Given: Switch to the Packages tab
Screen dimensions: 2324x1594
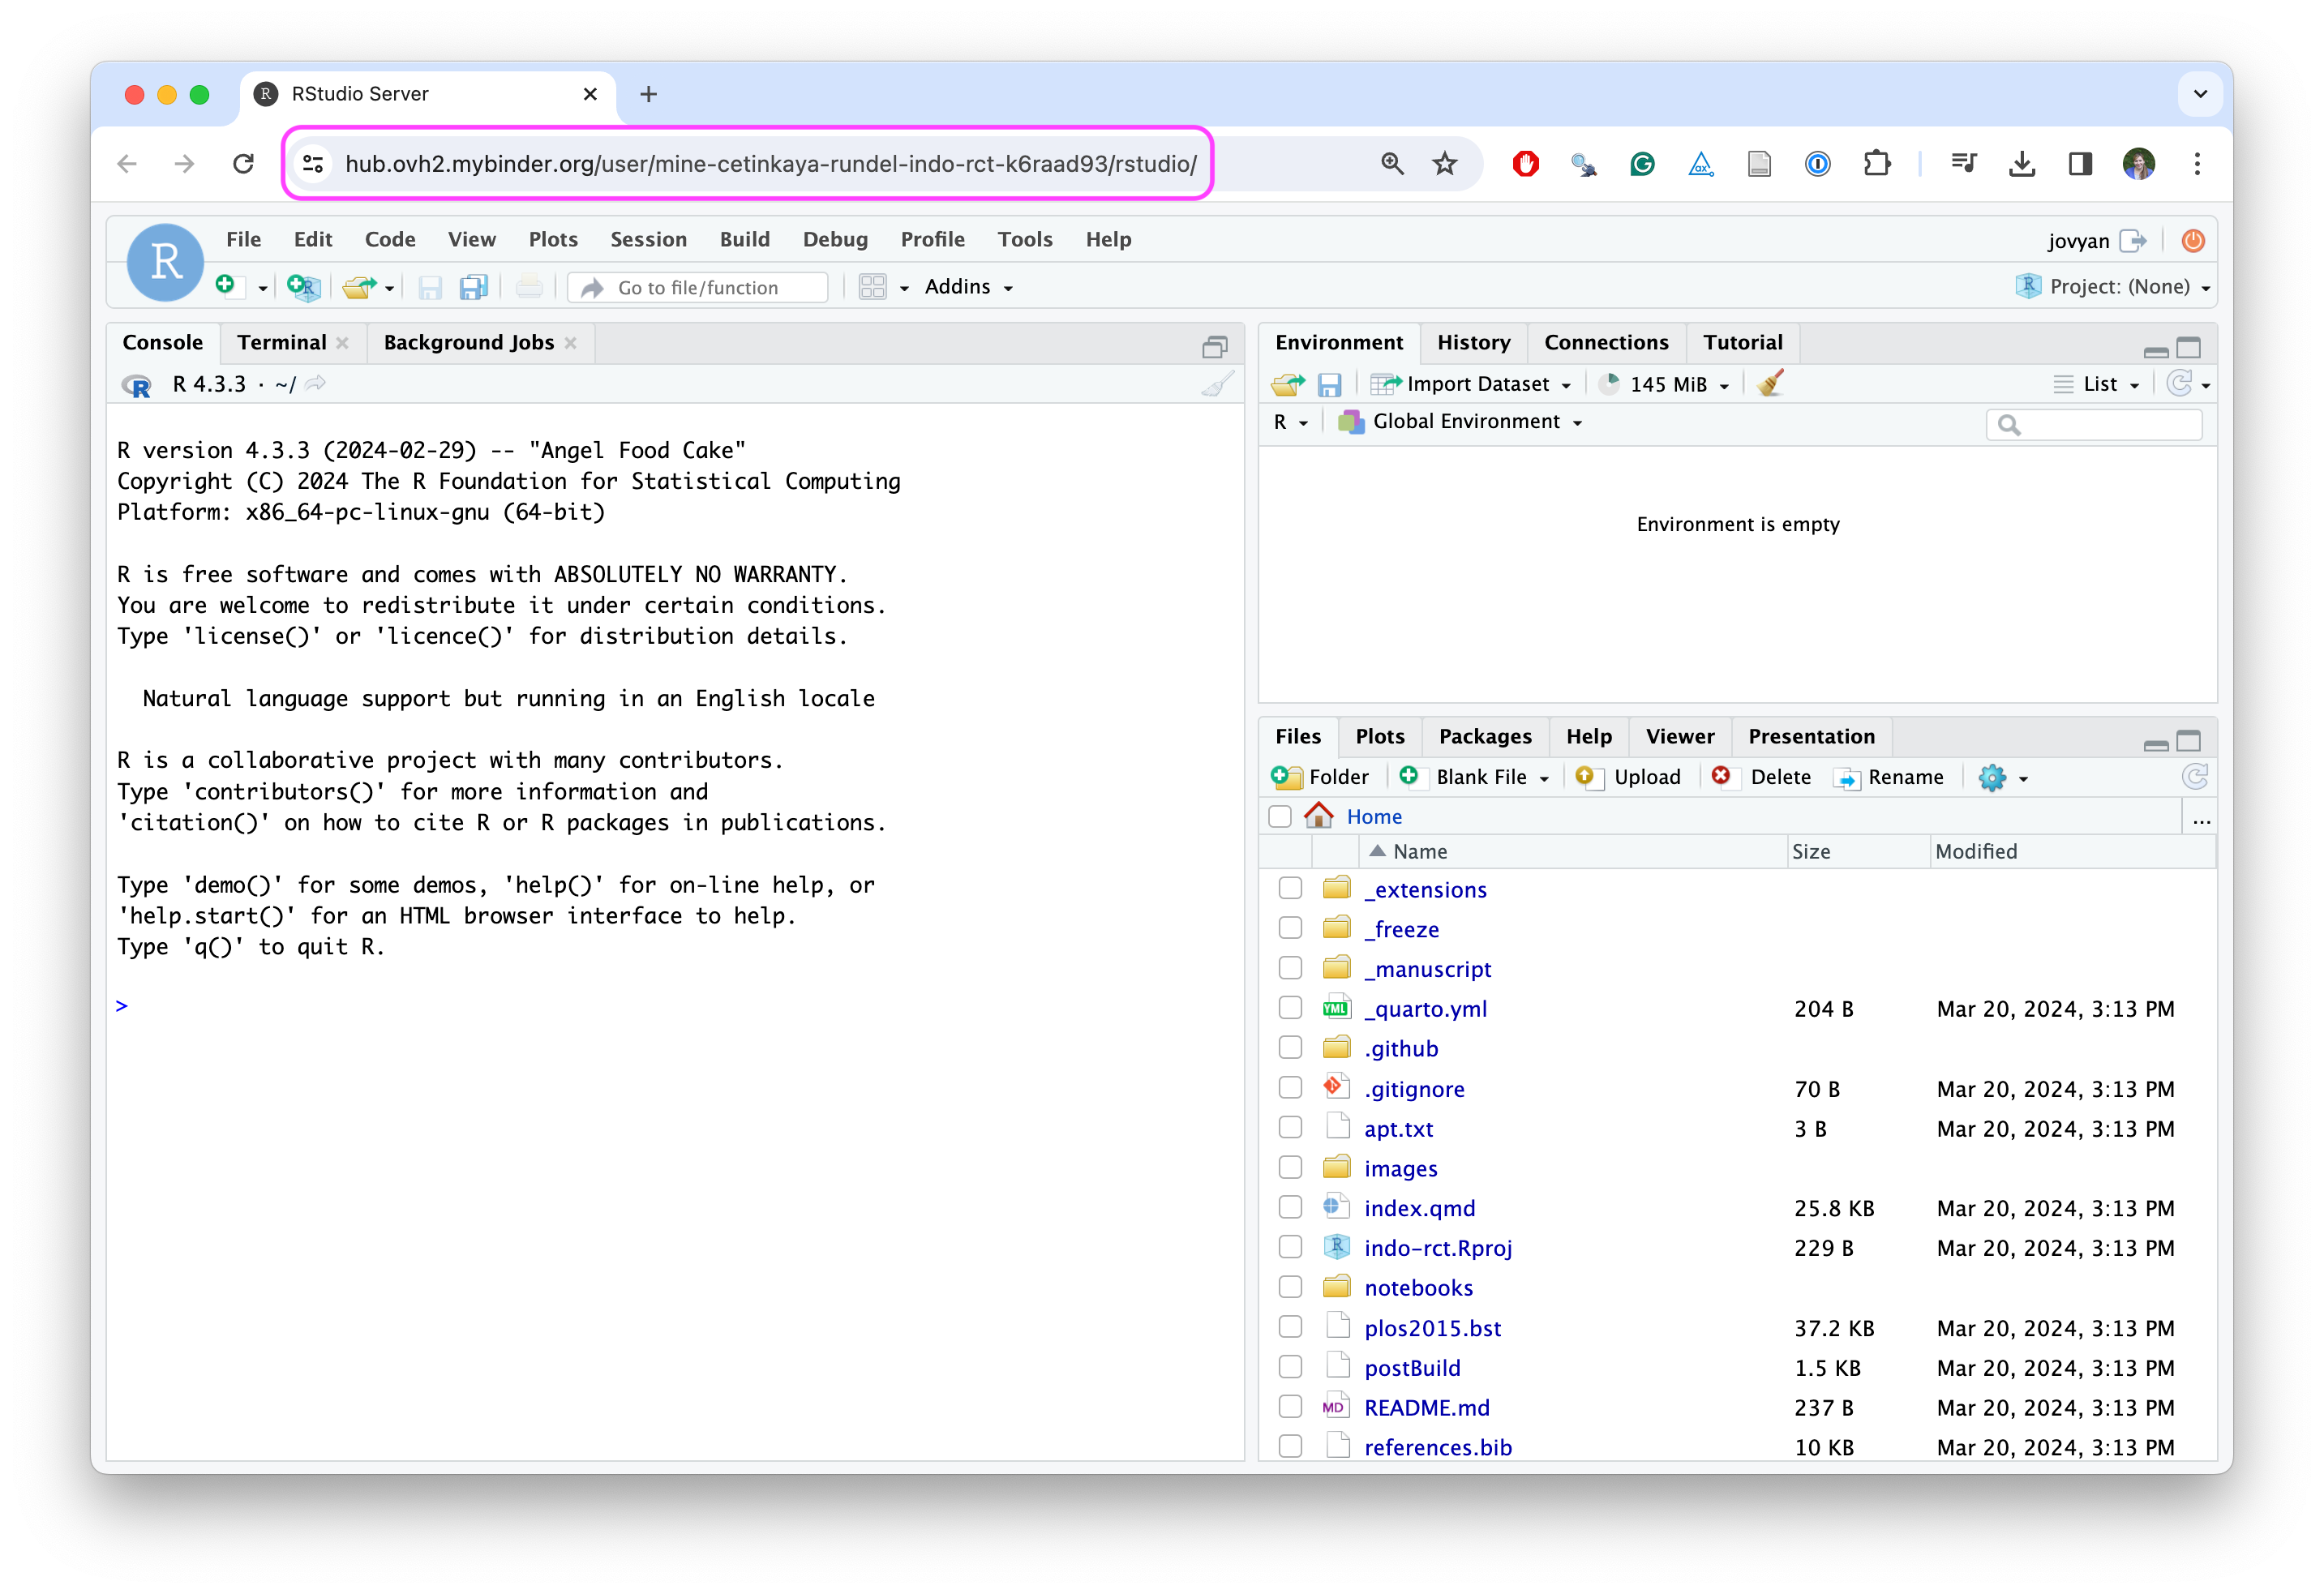Looking at the screenshot, I should point(1485,736).
